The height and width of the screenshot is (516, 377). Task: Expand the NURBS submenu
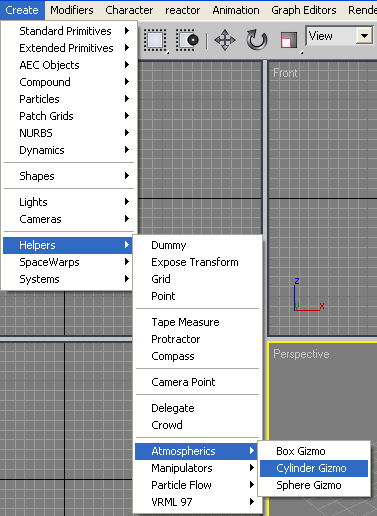68,133
